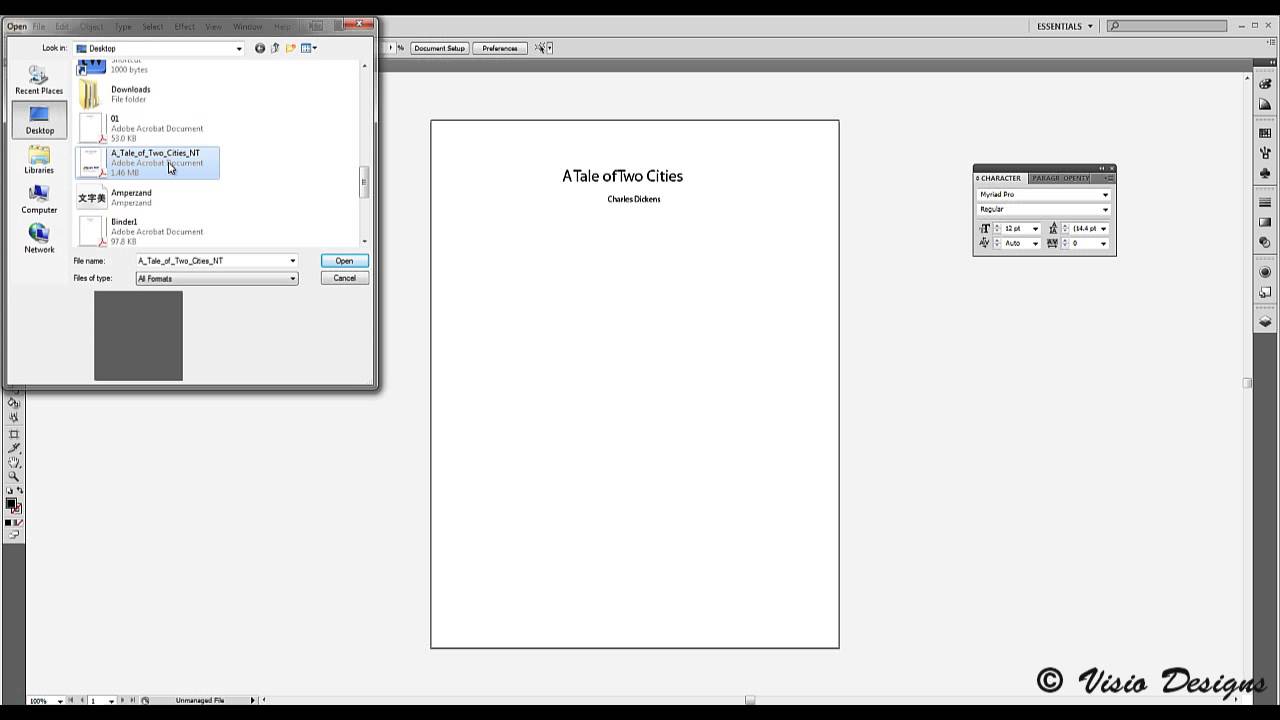Select the Binder1 Acrobat document
The height and width of the screenshot is (720, 1280).
(x=148, y=231)
